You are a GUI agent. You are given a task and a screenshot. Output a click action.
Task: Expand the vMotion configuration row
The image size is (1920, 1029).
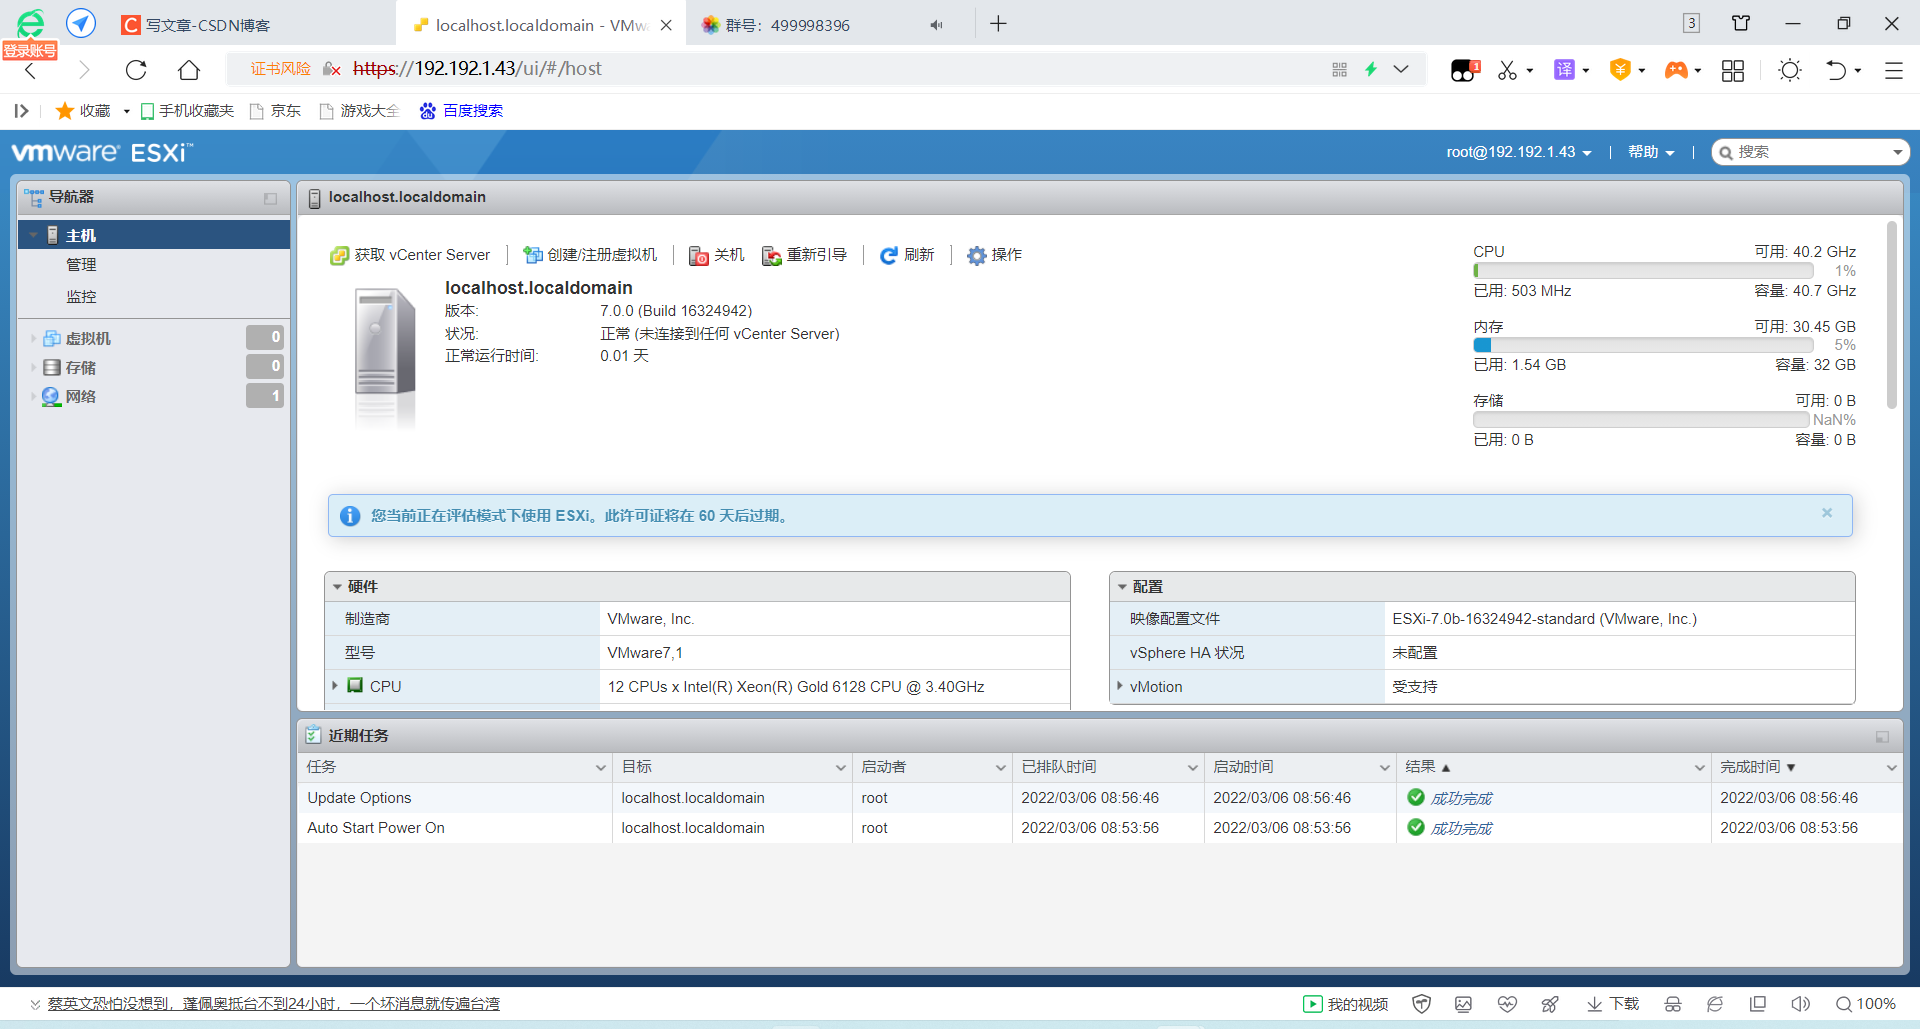point(1120,686)
